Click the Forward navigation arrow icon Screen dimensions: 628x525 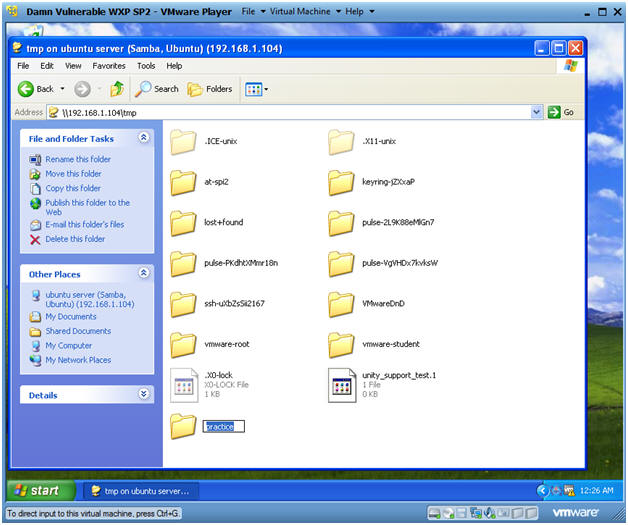(82, 89)
